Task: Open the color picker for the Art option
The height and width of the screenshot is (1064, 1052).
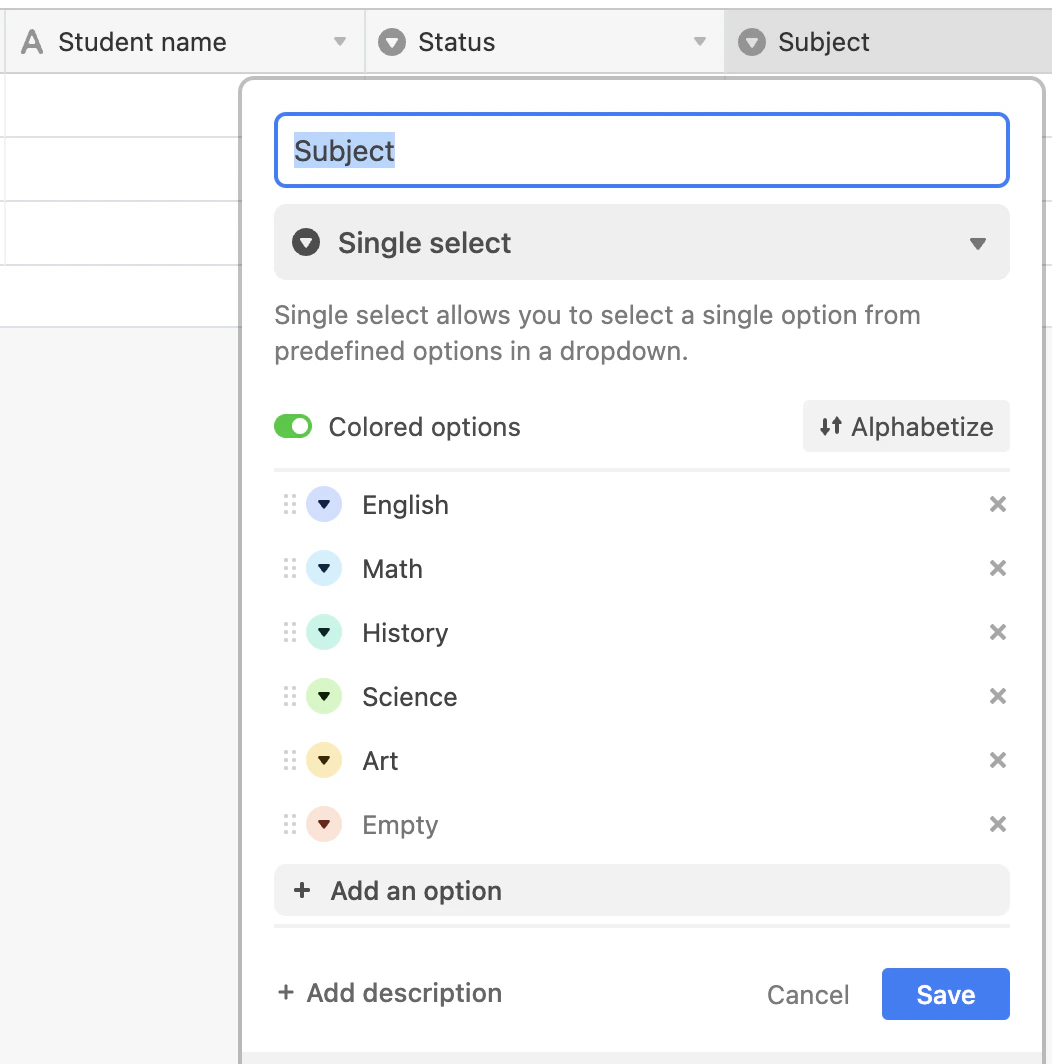Action: pos(323,760)
